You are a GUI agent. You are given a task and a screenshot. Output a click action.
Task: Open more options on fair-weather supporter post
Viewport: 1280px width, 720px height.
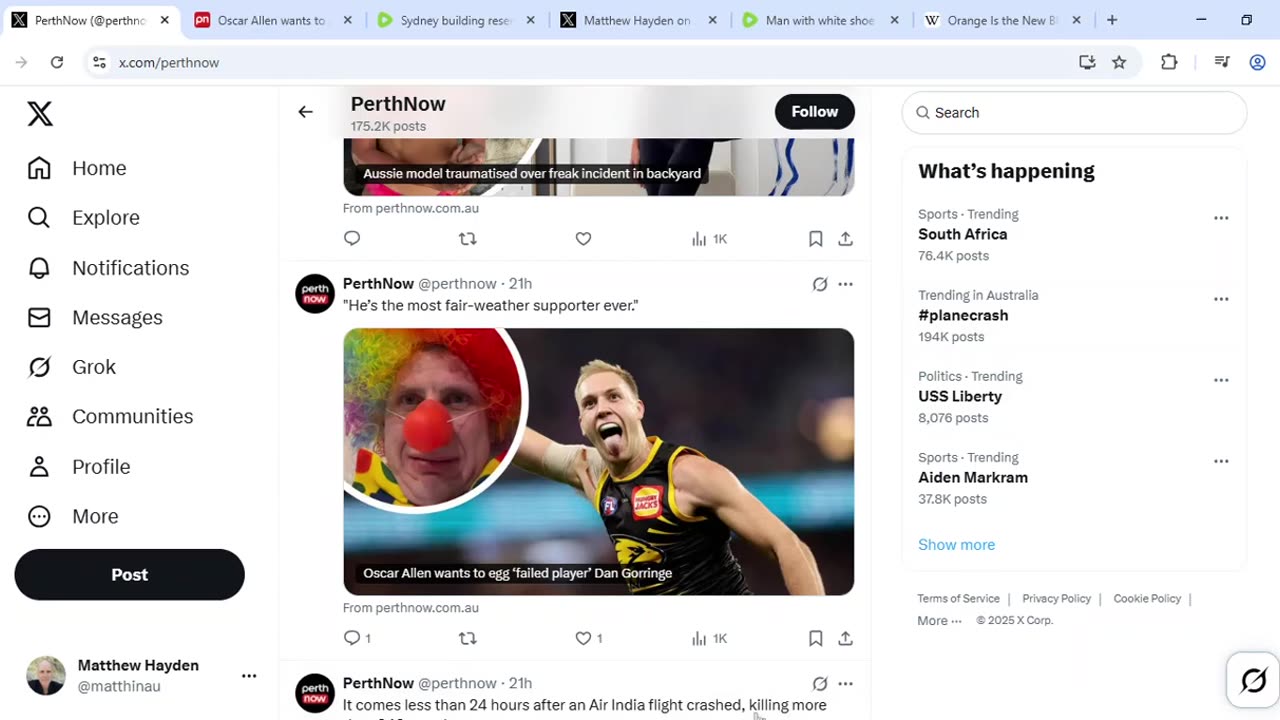pyautogui.click(x=846, y=284)
